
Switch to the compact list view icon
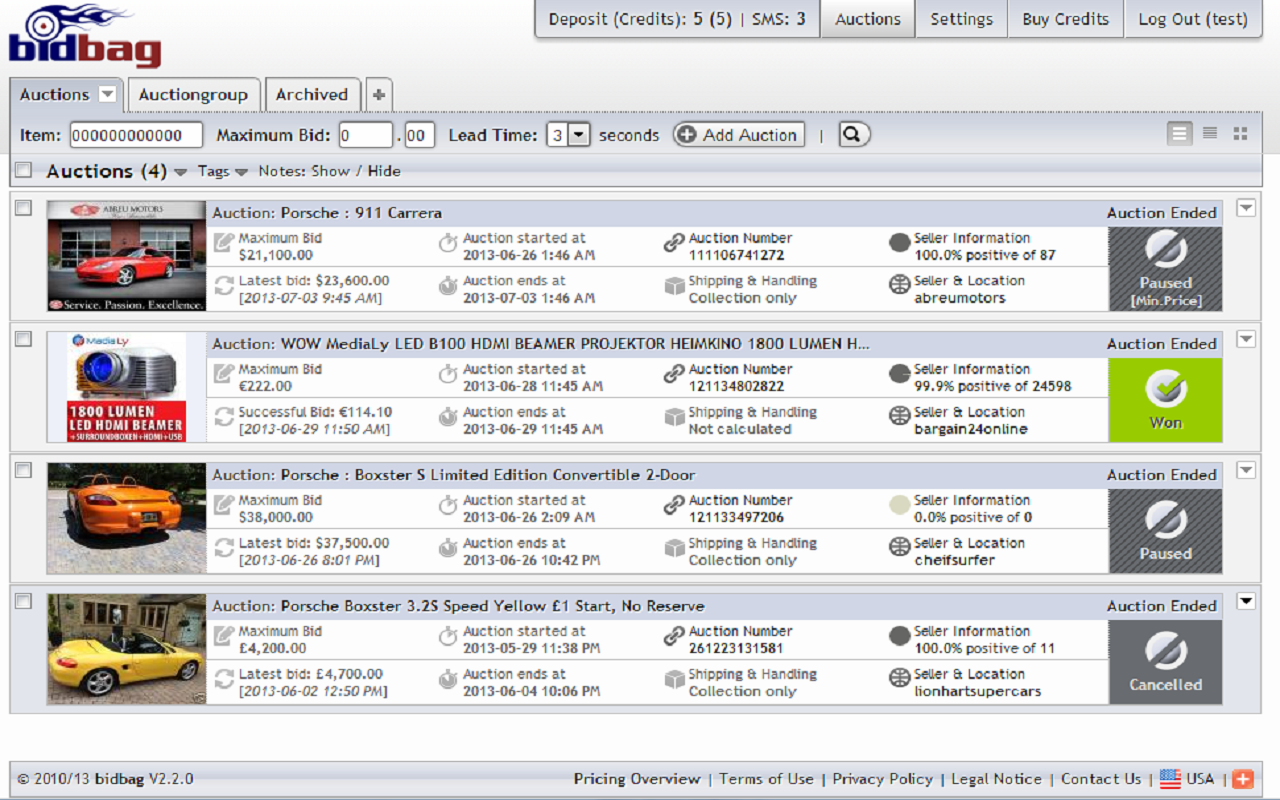click(1210, 134)
